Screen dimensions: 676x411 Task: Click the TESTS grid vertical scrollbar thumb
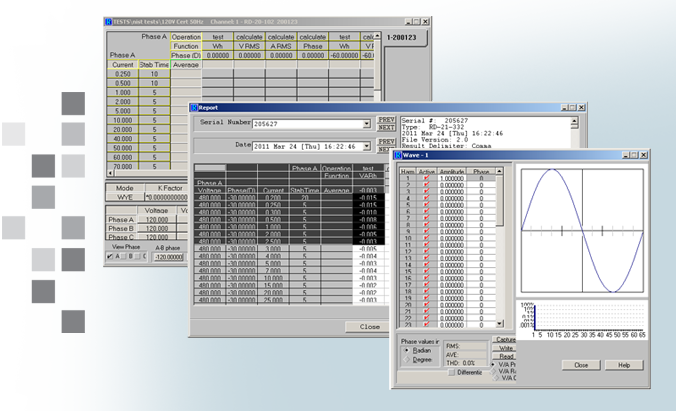pyautogui.click(x=377, y=65)
